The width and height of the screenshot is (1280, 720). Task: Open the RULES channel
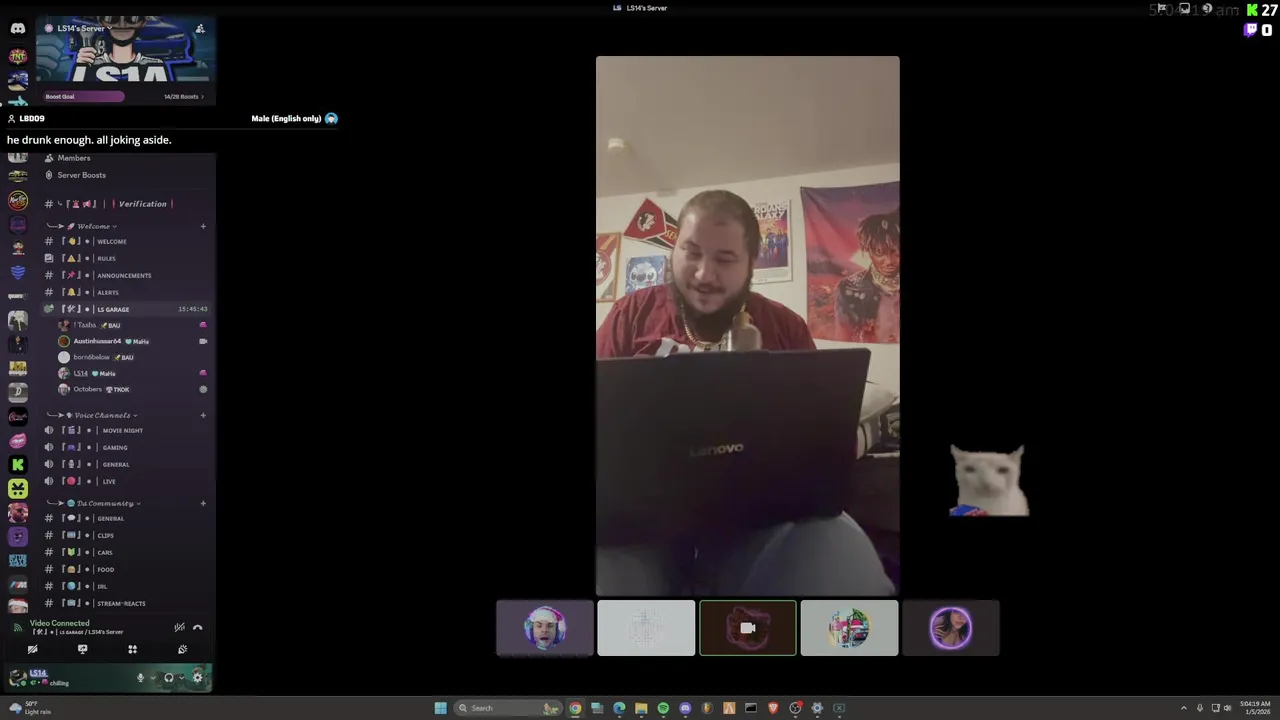pyautogui.click(x=125, y=258)
